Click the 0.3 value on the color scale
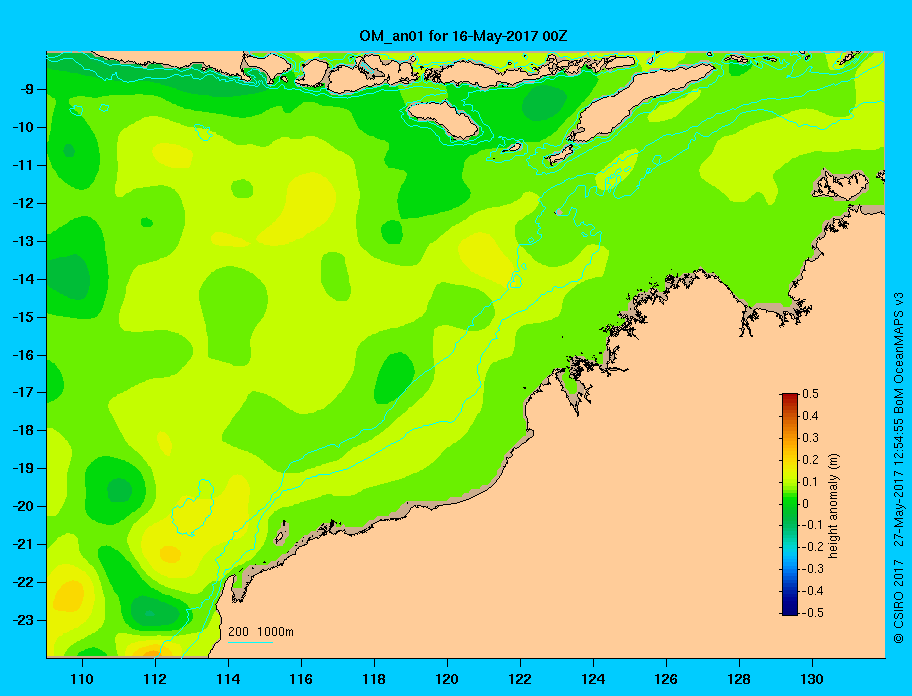912x696 pixels. [x=810, y=438]
